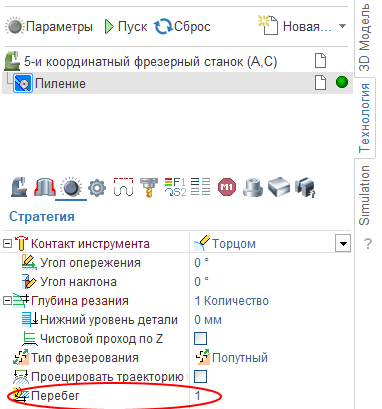Edit the Перебег value 1

tap(198, 396)
